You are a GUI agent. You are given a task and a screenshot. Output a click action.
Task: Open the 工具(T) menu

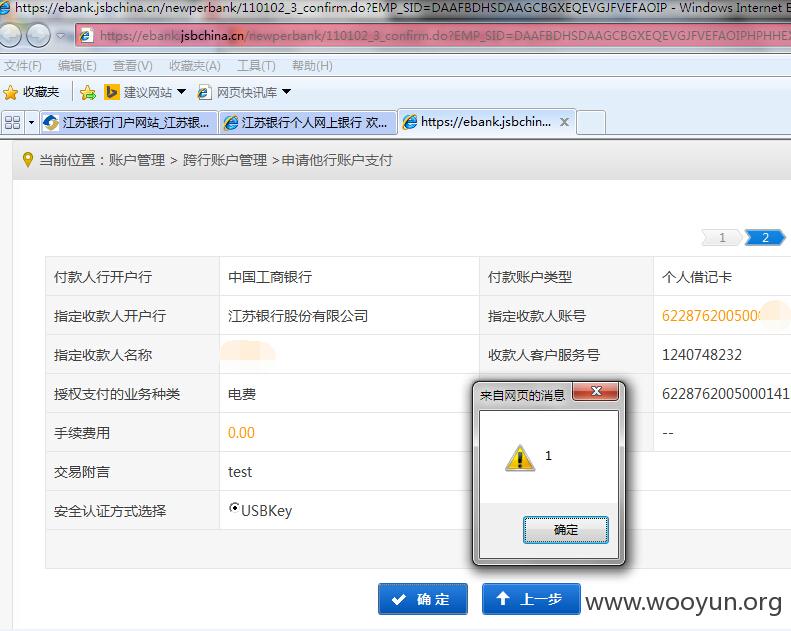256,66
